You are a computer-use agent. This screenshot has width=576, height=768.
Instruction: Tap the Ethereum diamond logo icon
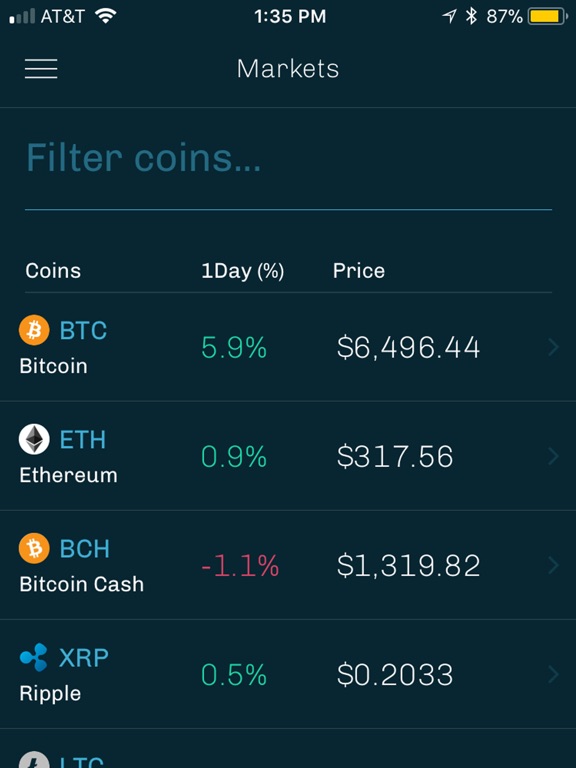click(x=34, y=439)
